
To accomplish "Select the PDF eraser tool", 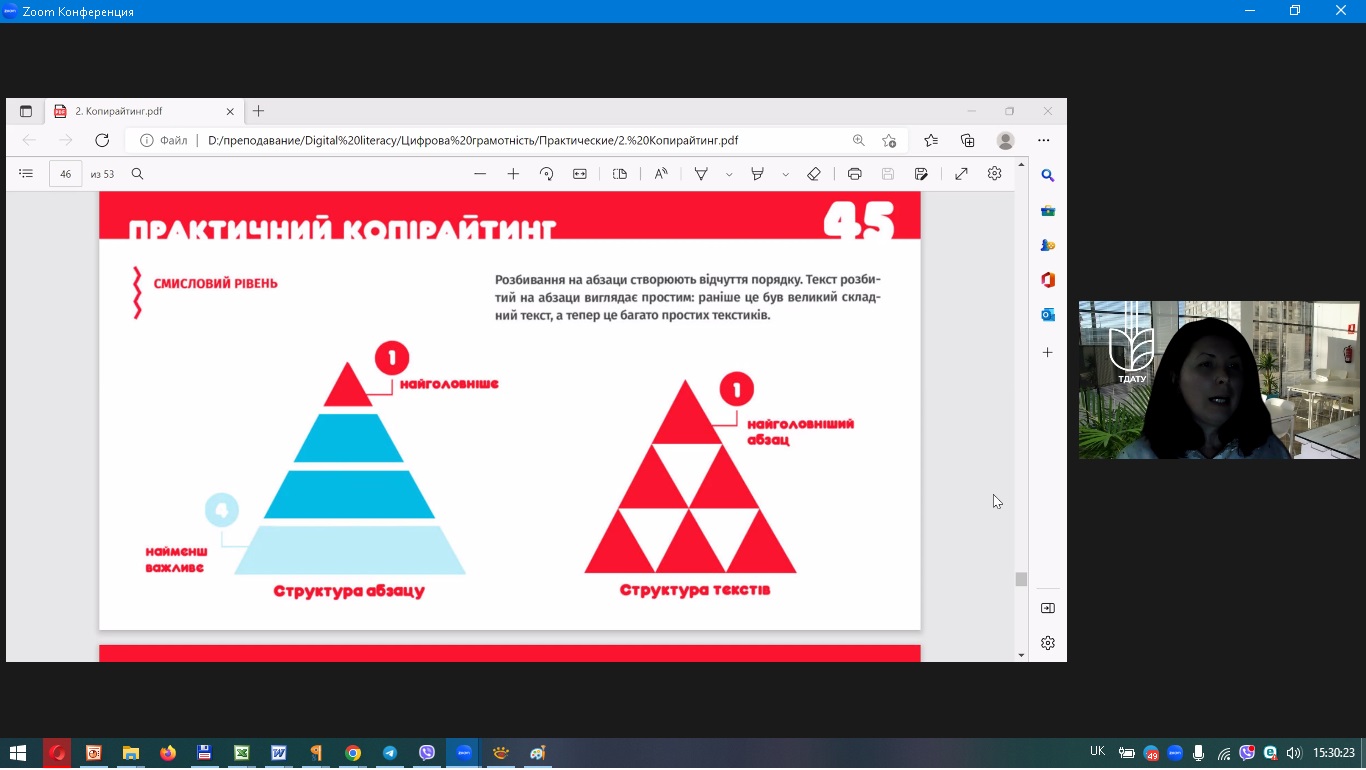I will [x=813, y=174].
